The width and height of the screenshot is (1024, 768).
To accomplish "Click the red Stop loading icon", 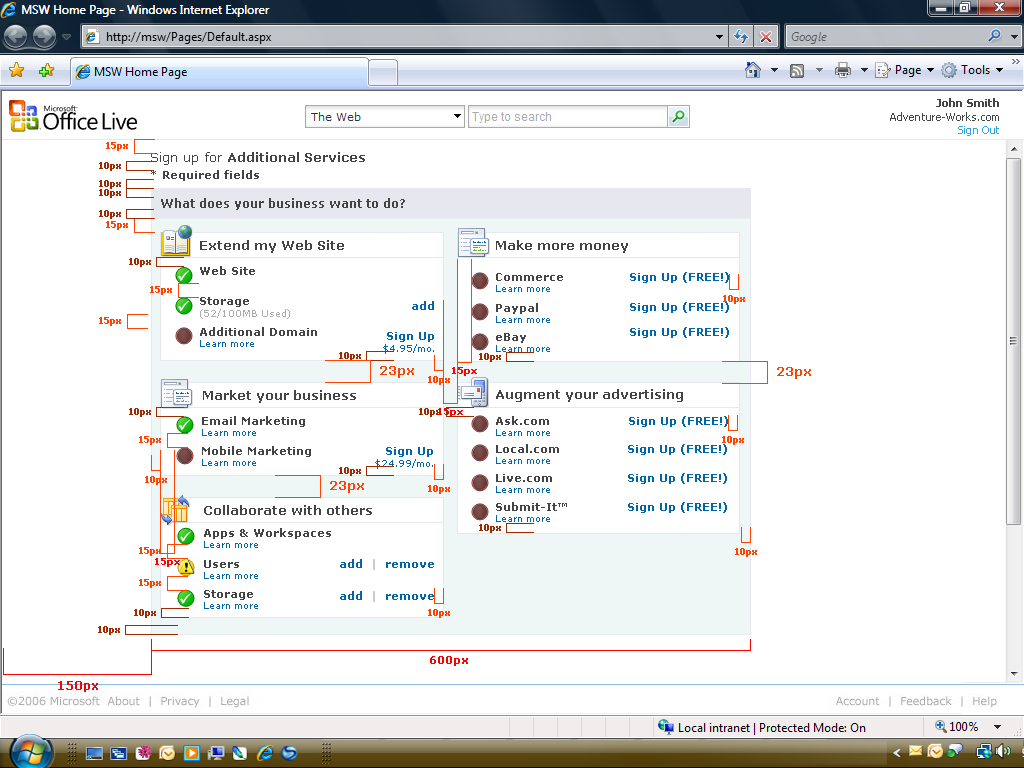I will click(766, 37).
